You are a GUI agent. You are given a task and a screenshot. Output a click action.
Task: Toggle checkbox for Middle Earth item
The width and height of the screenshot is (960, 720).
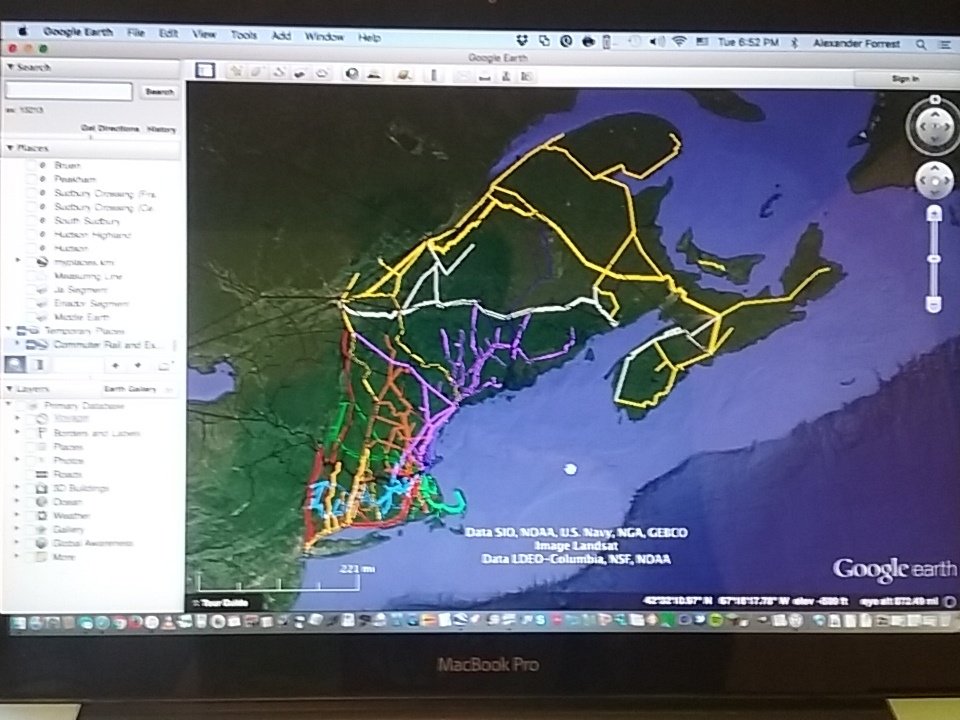point(31,317)
